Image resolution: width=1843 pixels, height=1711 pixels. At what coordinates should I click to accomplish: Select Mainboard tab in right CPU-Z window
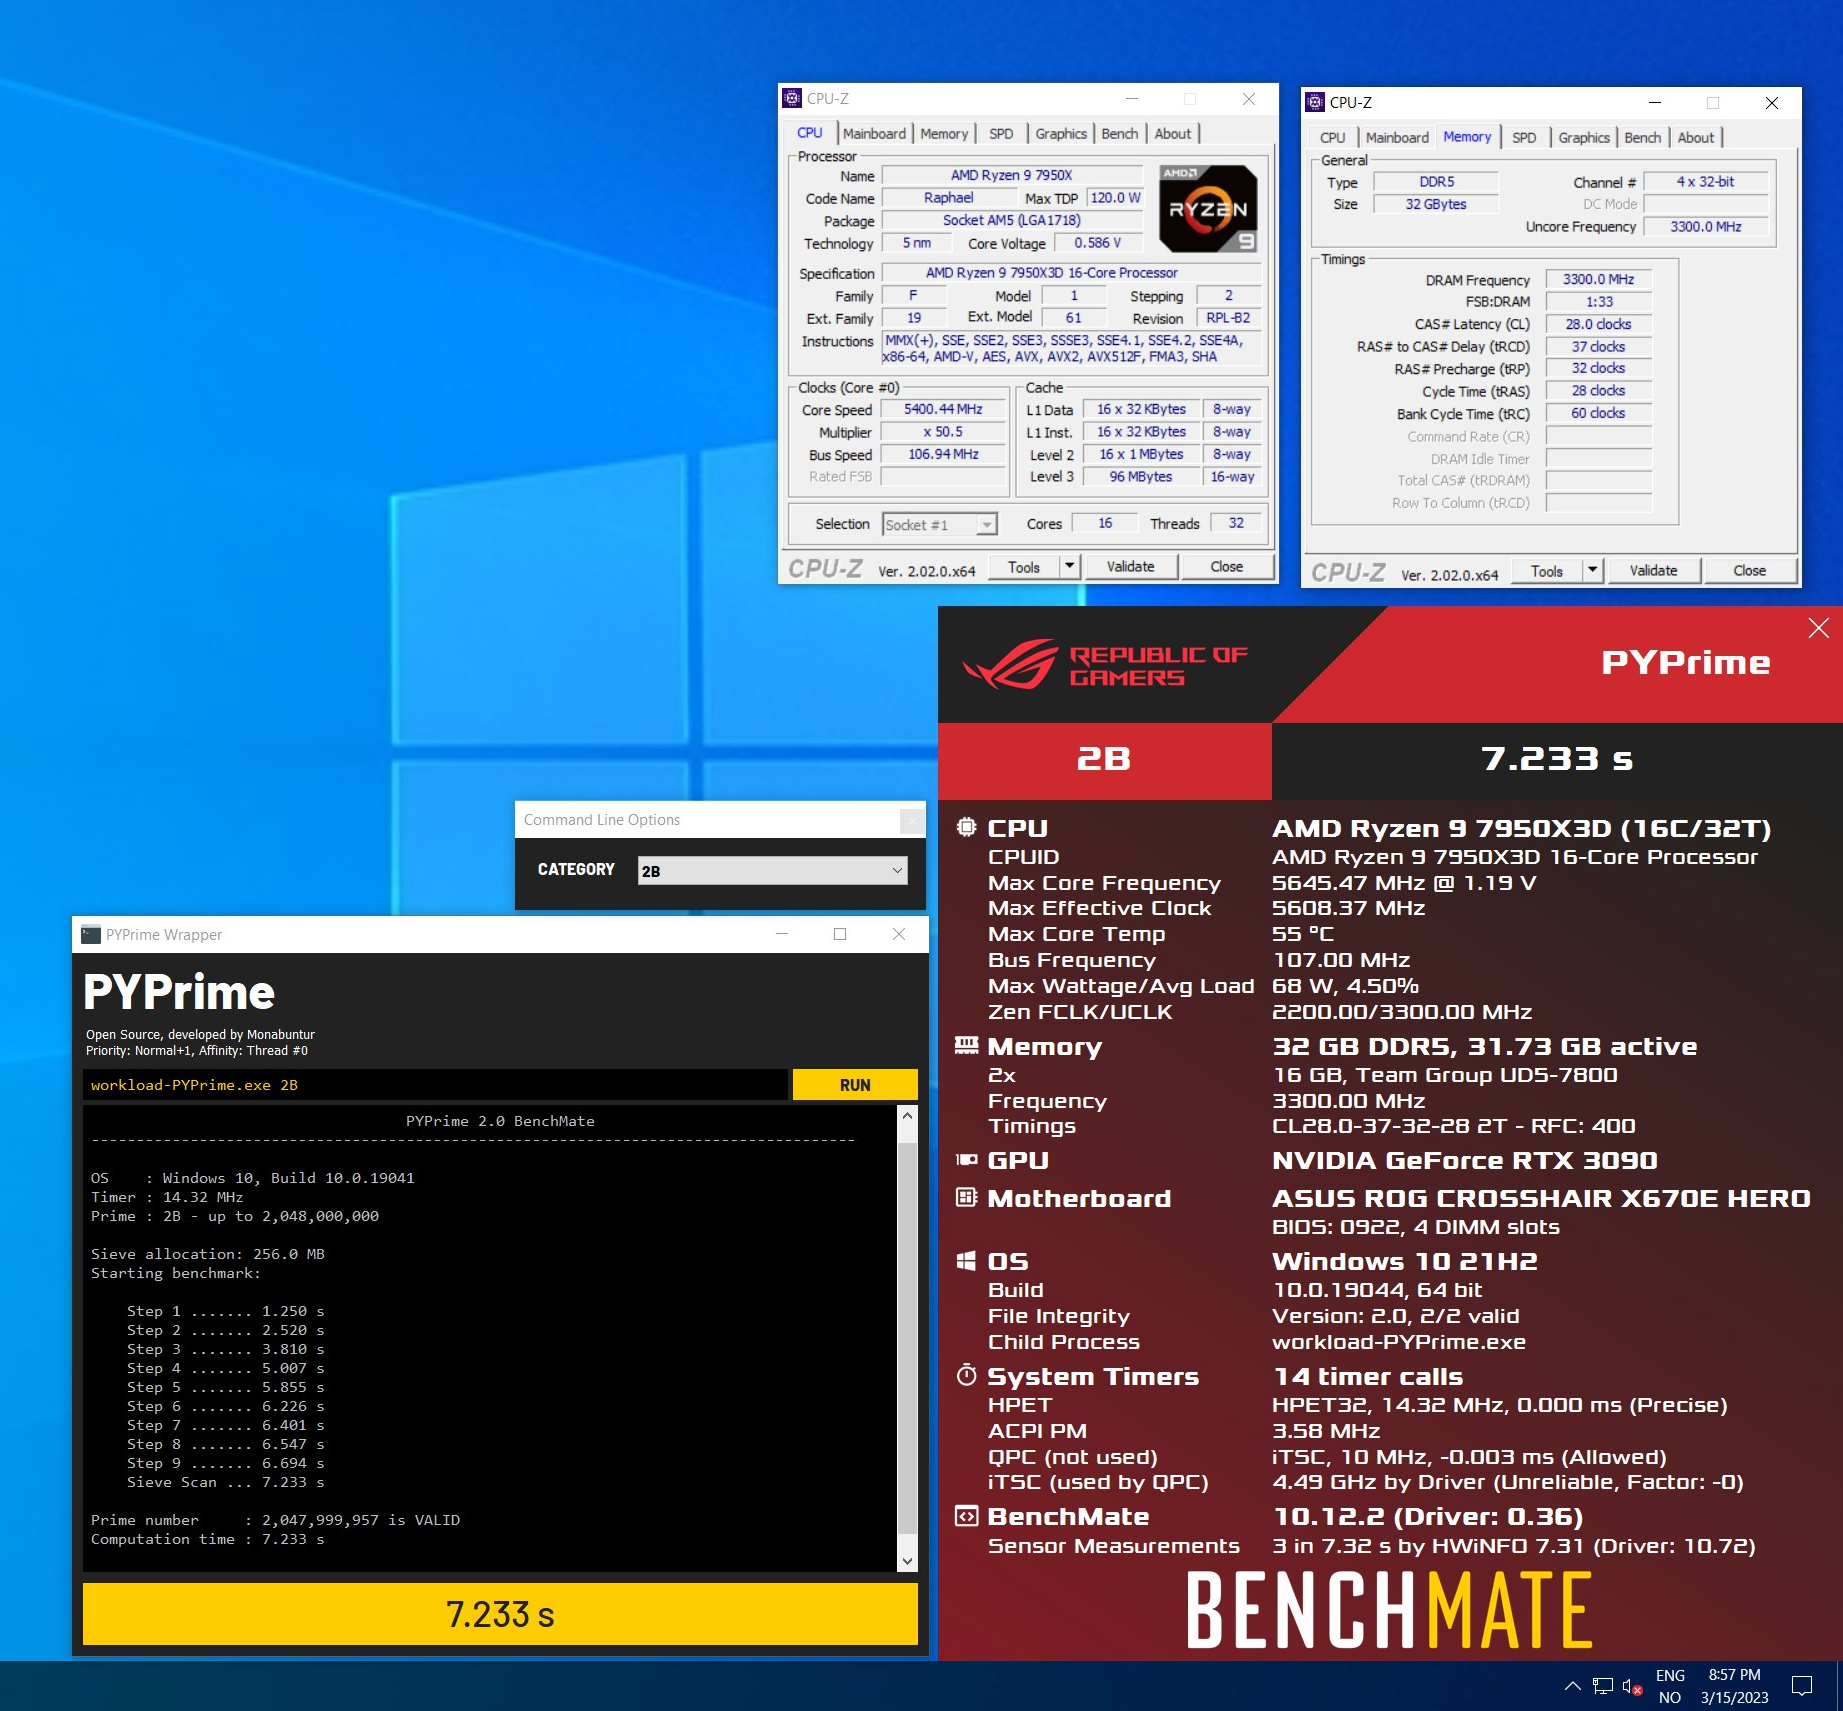coord(1397,137)
